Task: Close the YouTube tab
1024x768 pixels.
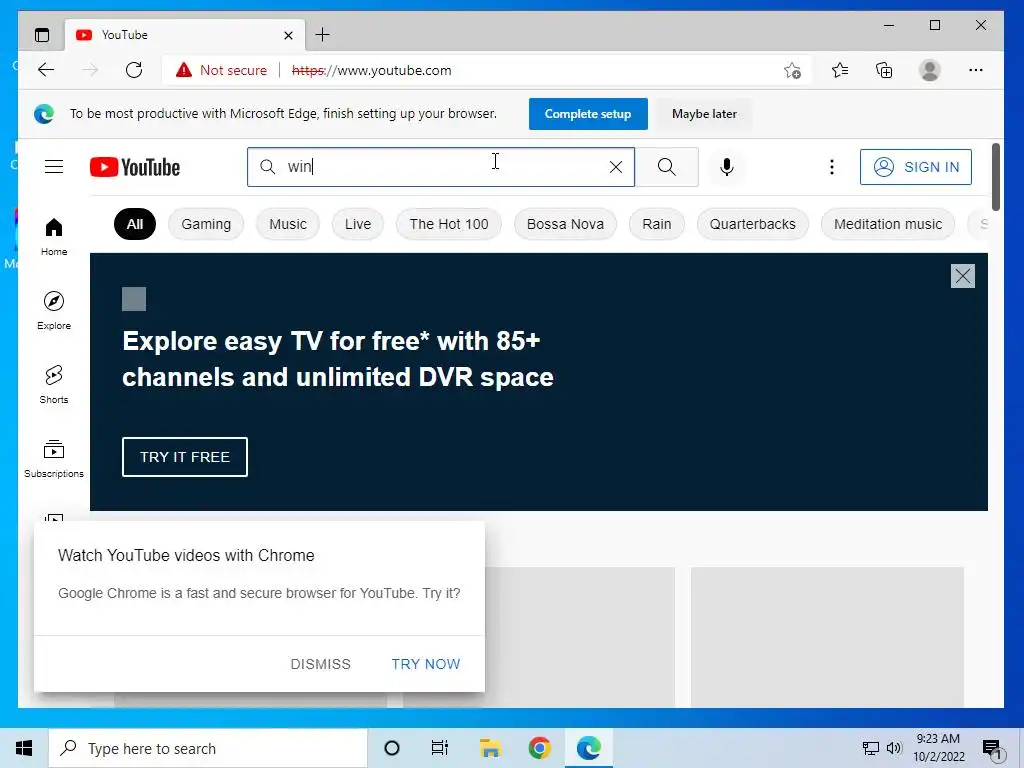Action: (288, 35)
